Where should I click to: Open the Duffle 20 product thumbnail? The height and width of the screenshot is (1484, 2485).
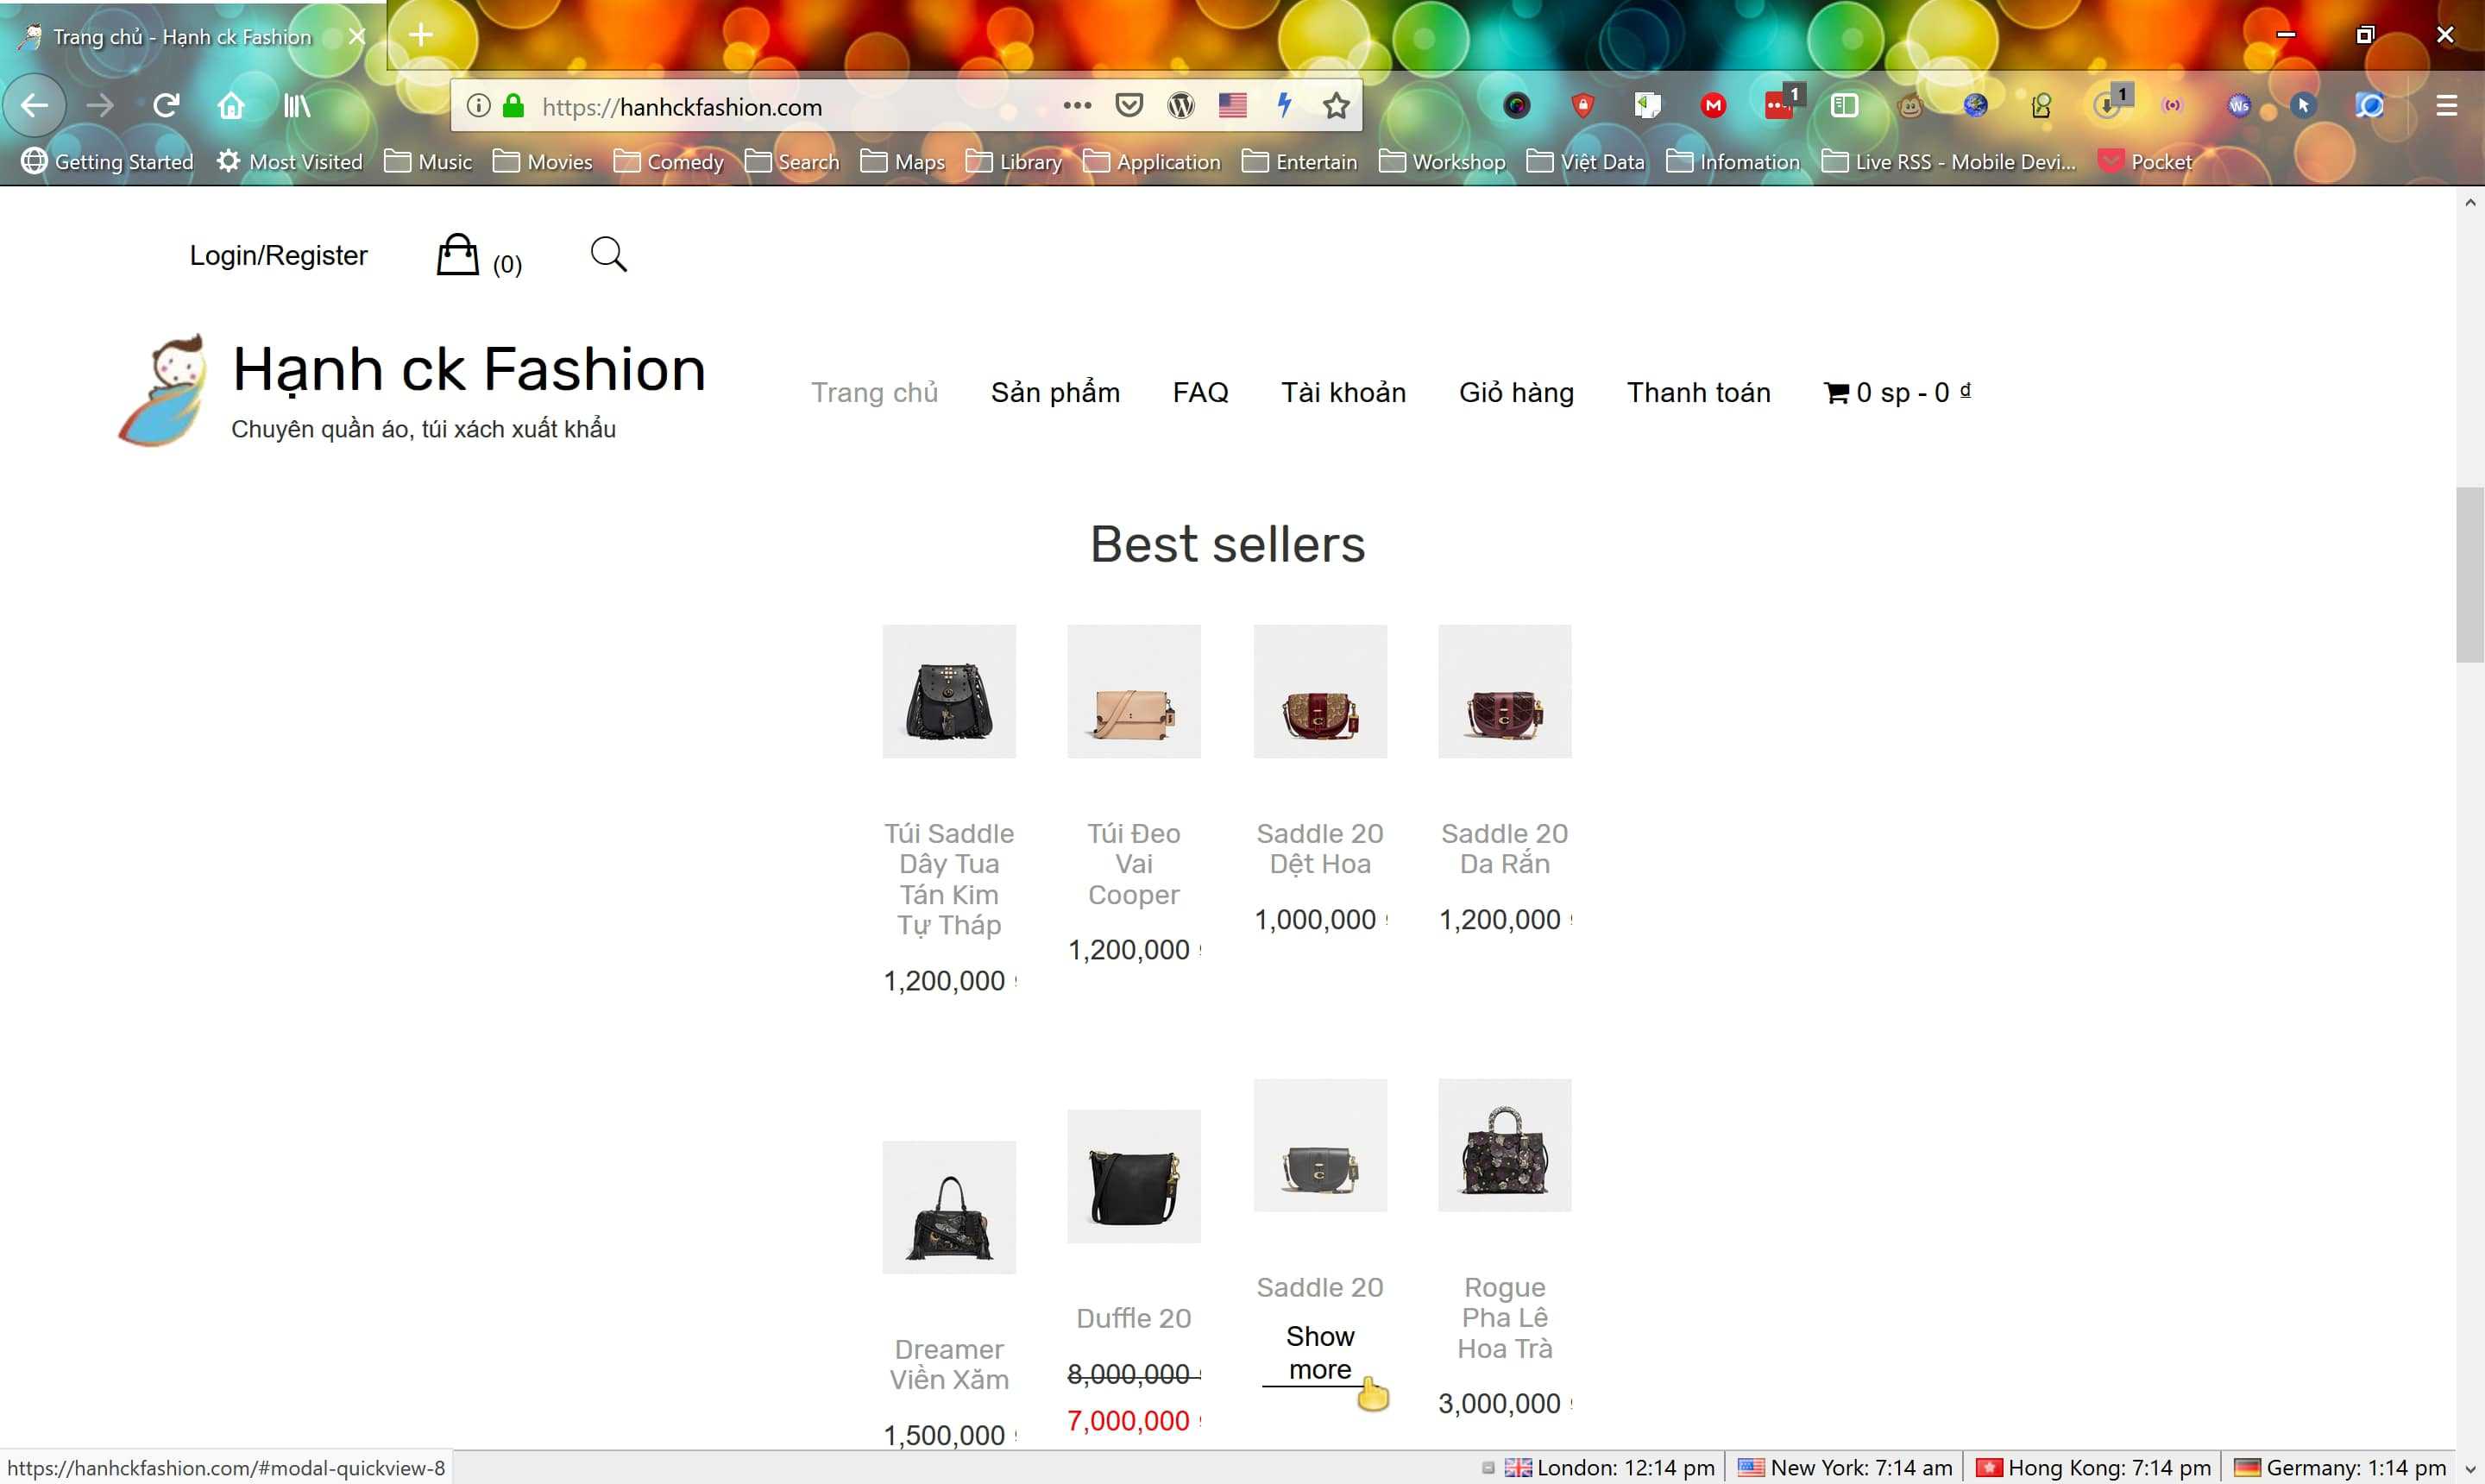coord(1133,1176)
